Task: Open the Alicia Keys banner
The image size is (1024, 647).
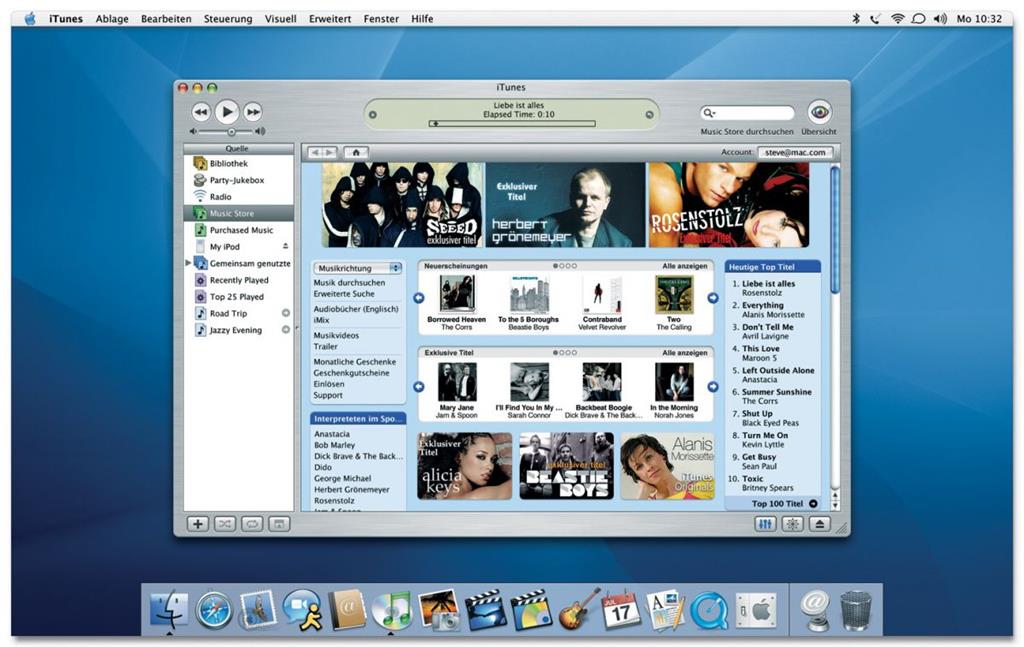Action: pyautogui.click(x=464, y=466)
